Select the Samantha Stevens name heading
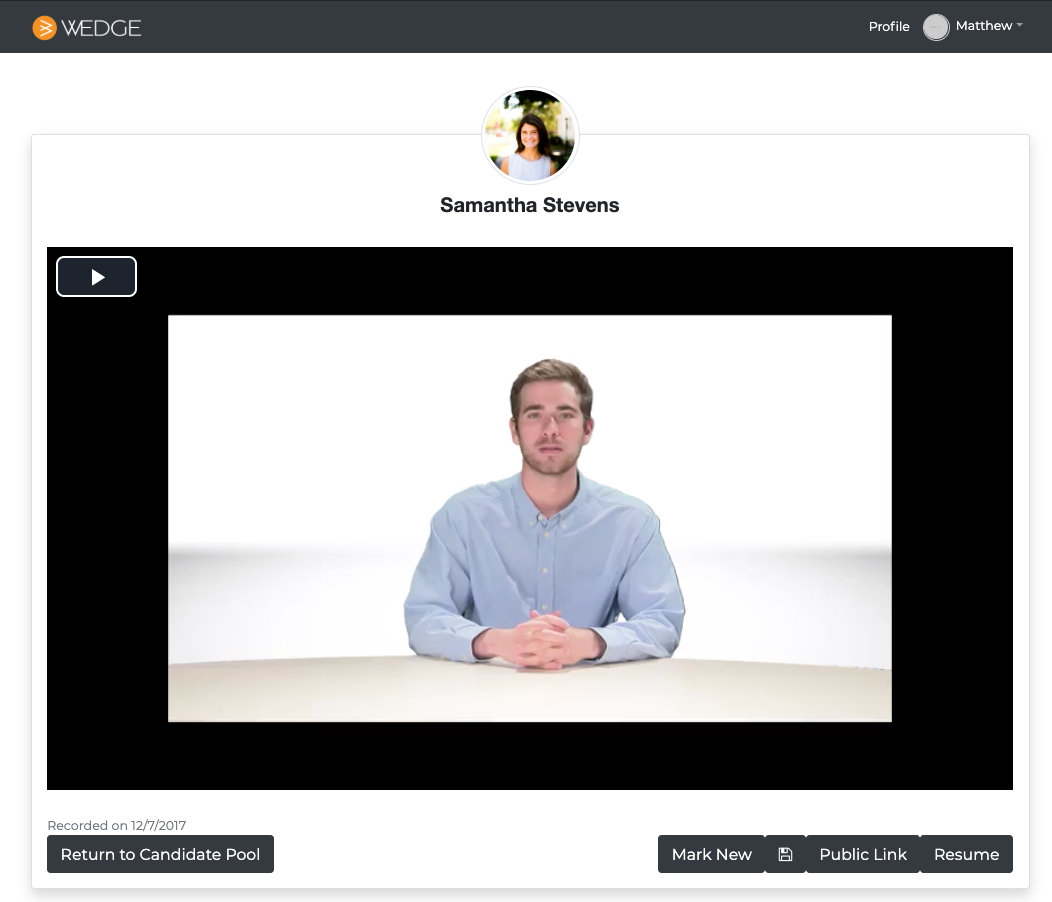Viewport: 1052px width, 902px height. click(x=529, y=205)
